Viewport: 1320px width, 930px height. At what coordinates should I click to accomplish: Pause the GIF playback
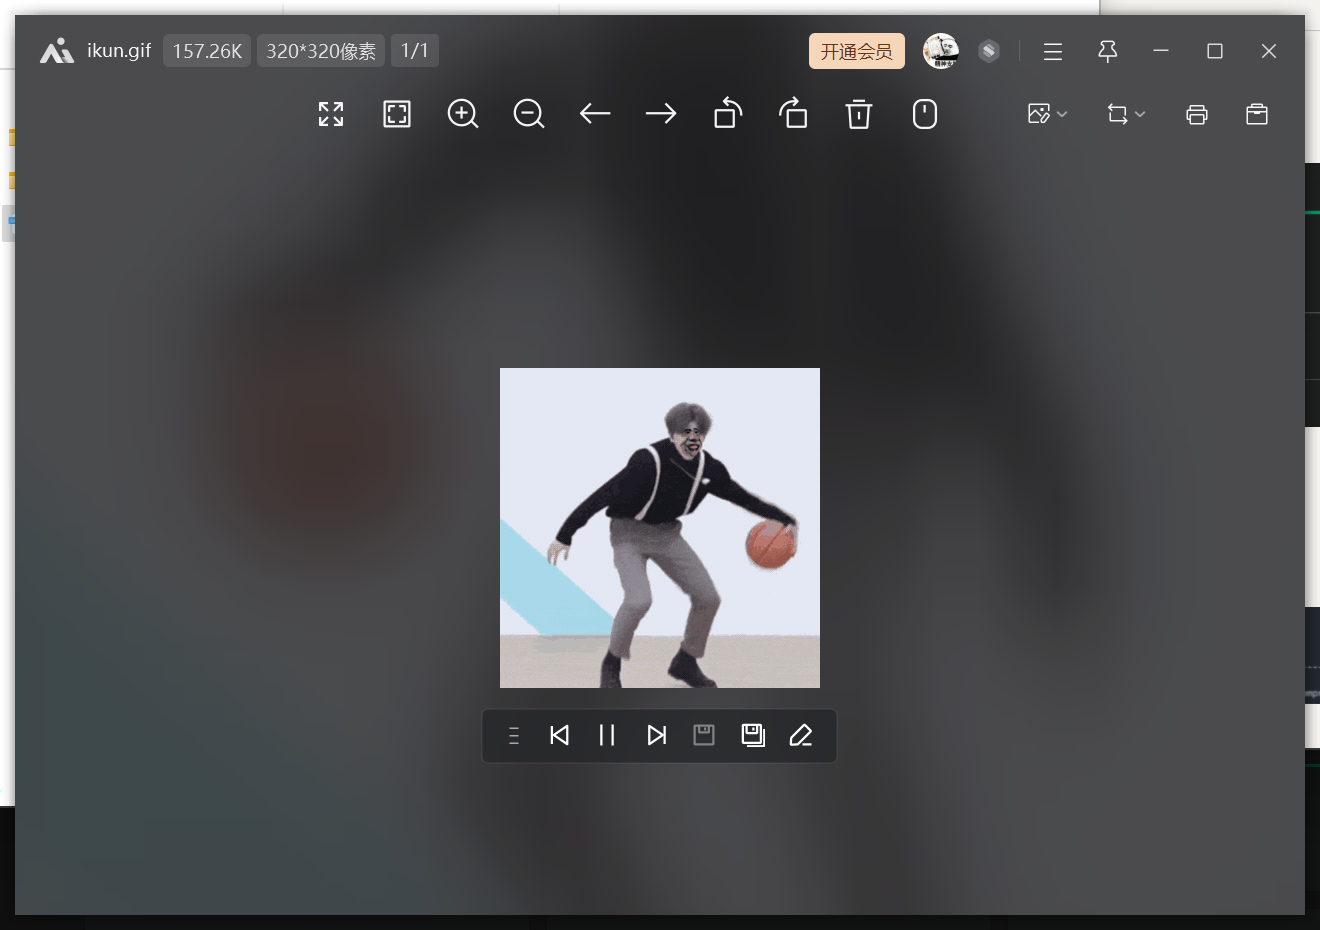coord(607,736)
